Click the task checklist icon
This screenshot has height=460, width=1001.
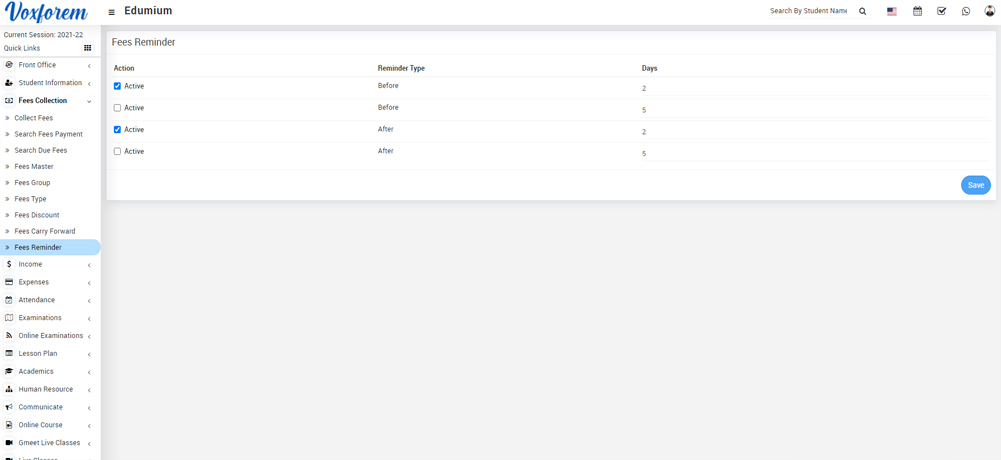(941, 11)
